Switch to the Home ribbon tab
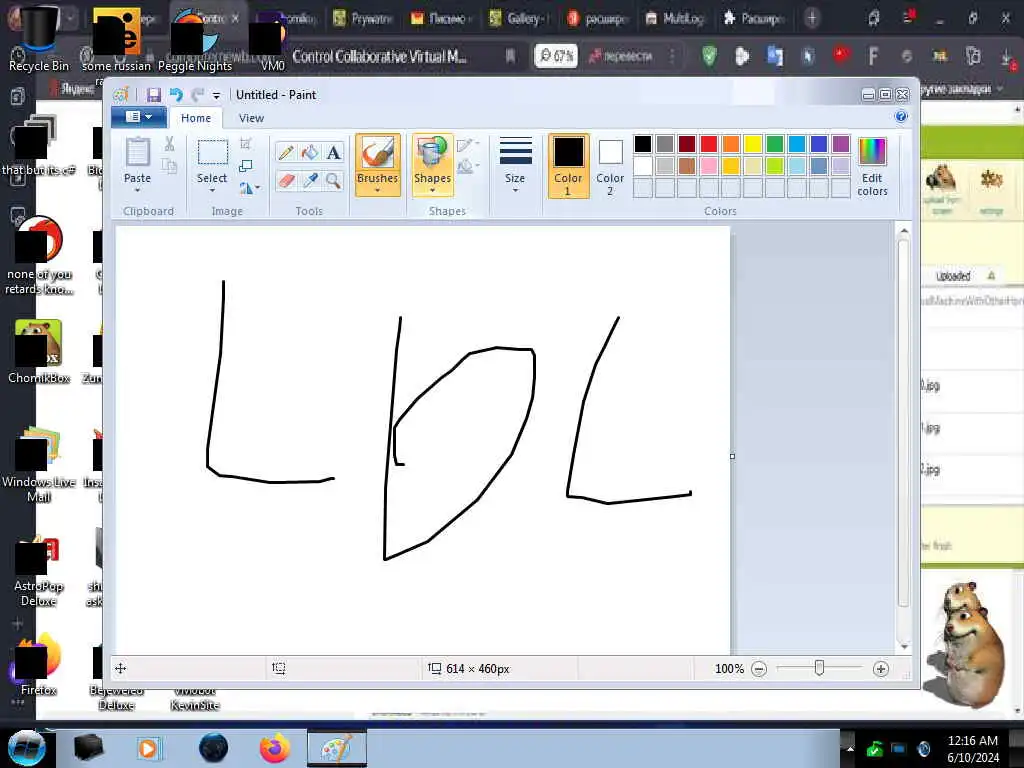The height and width of the screenshot is (768, 1024). pyautogui.click(x=196, y=118)
